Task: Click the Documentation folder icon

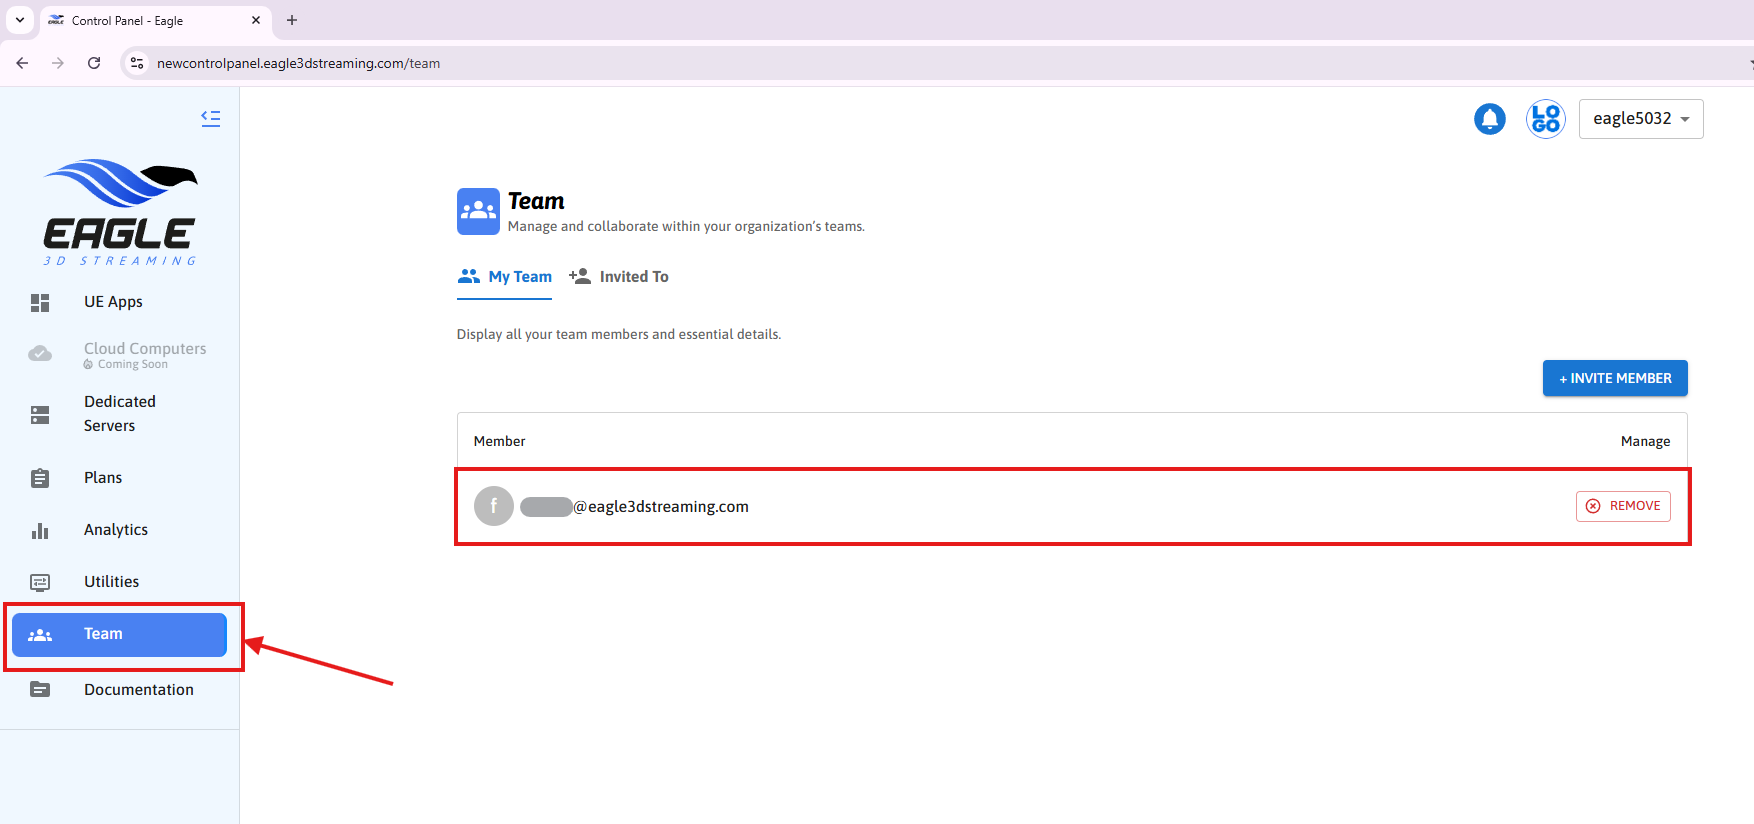Action: click(x=40, y=689)
